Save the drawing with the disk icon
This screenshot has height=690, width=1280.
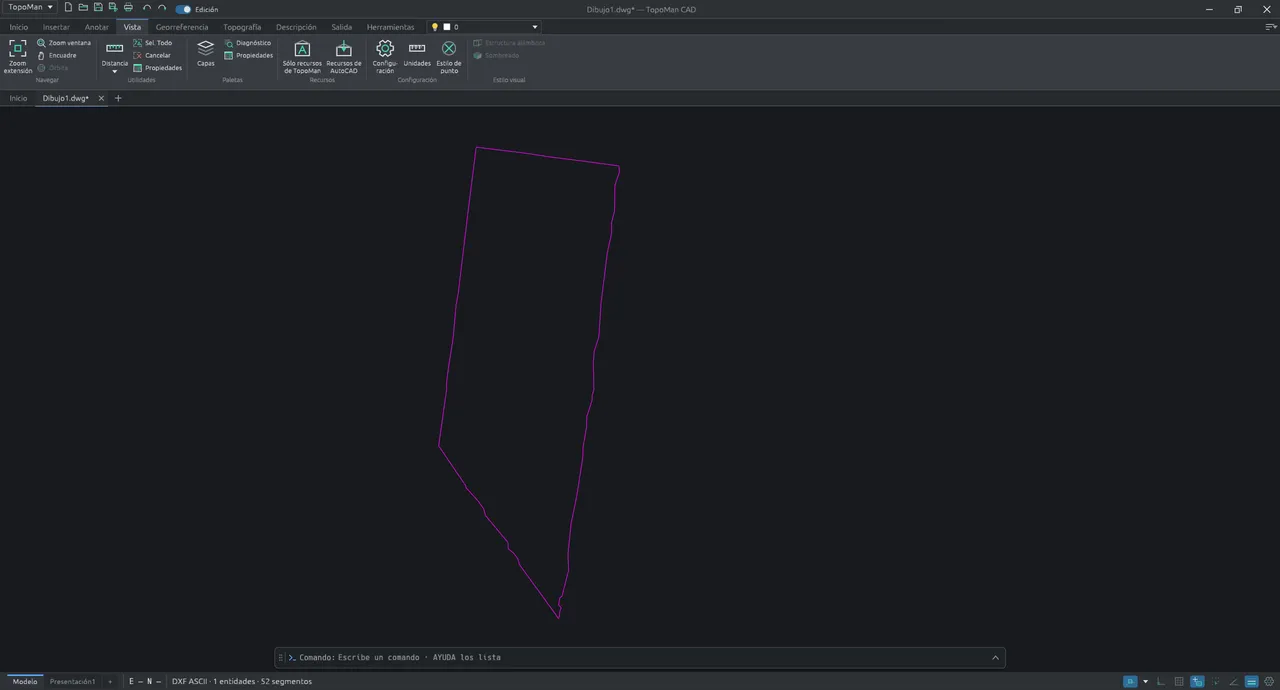98,8
